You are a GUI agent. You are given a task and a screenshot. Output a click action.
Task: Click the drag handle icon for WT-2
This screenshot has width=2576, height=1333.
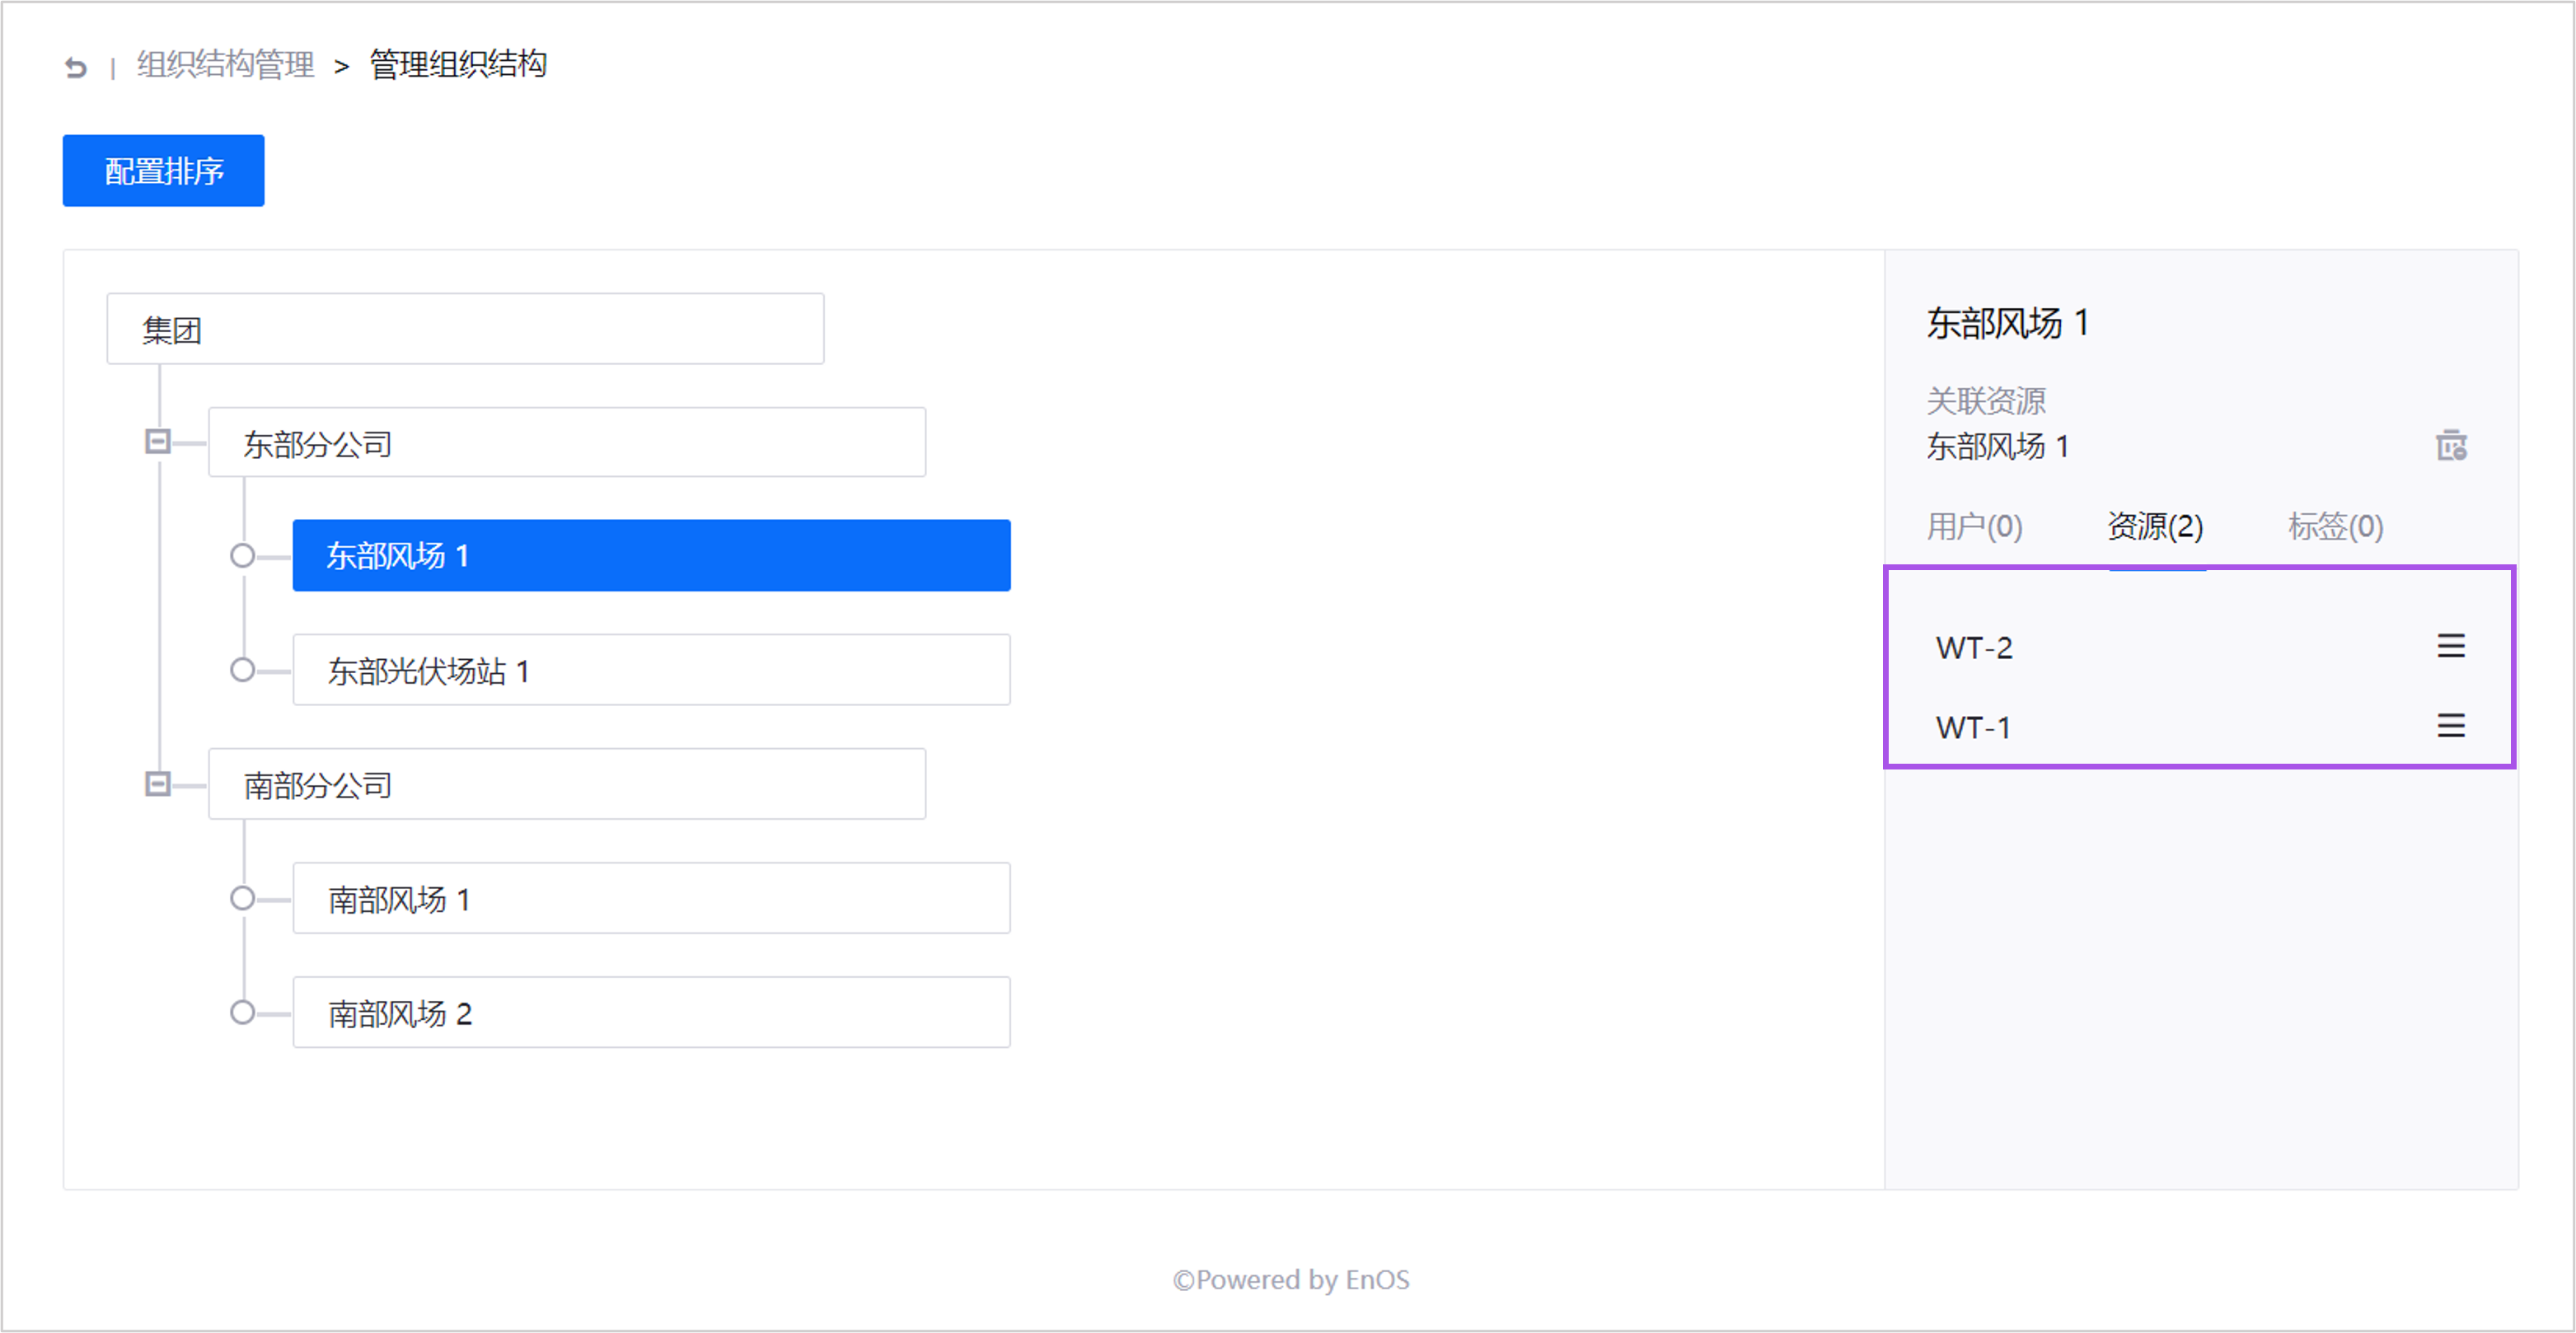coord(2450,646)
